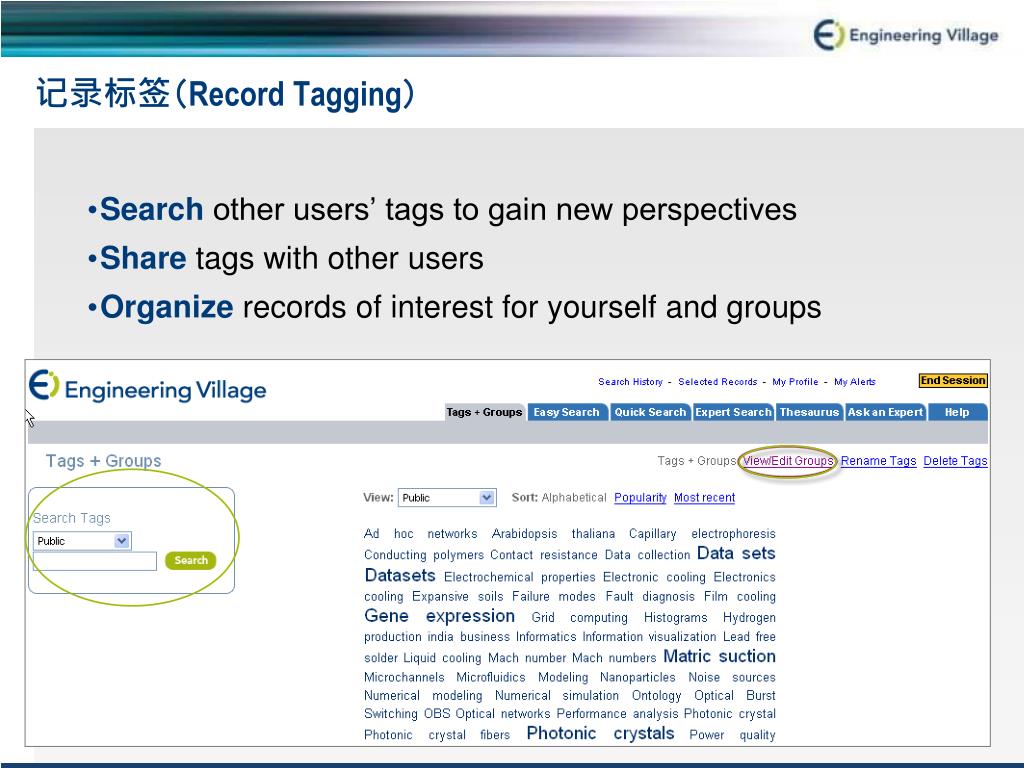The image size is (1024, 768).
Task: Open the 'Data sets' tag
Action: 736,553
